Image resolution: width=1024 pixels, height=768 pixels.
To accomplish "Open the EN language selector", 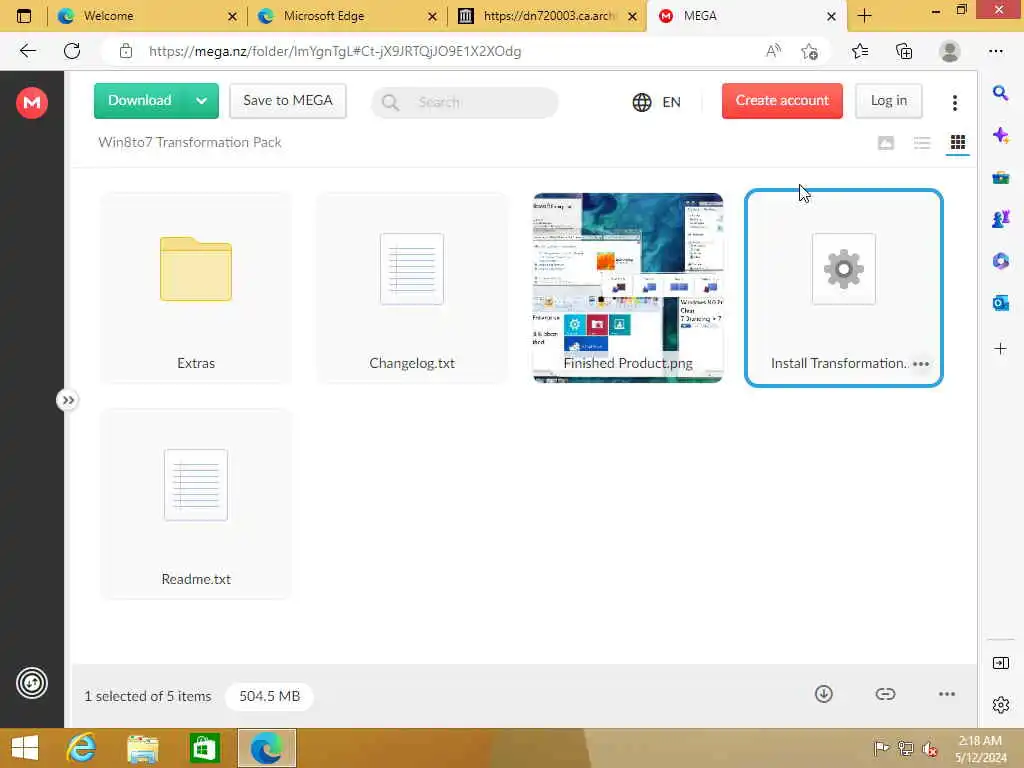I will pos(657,102).
